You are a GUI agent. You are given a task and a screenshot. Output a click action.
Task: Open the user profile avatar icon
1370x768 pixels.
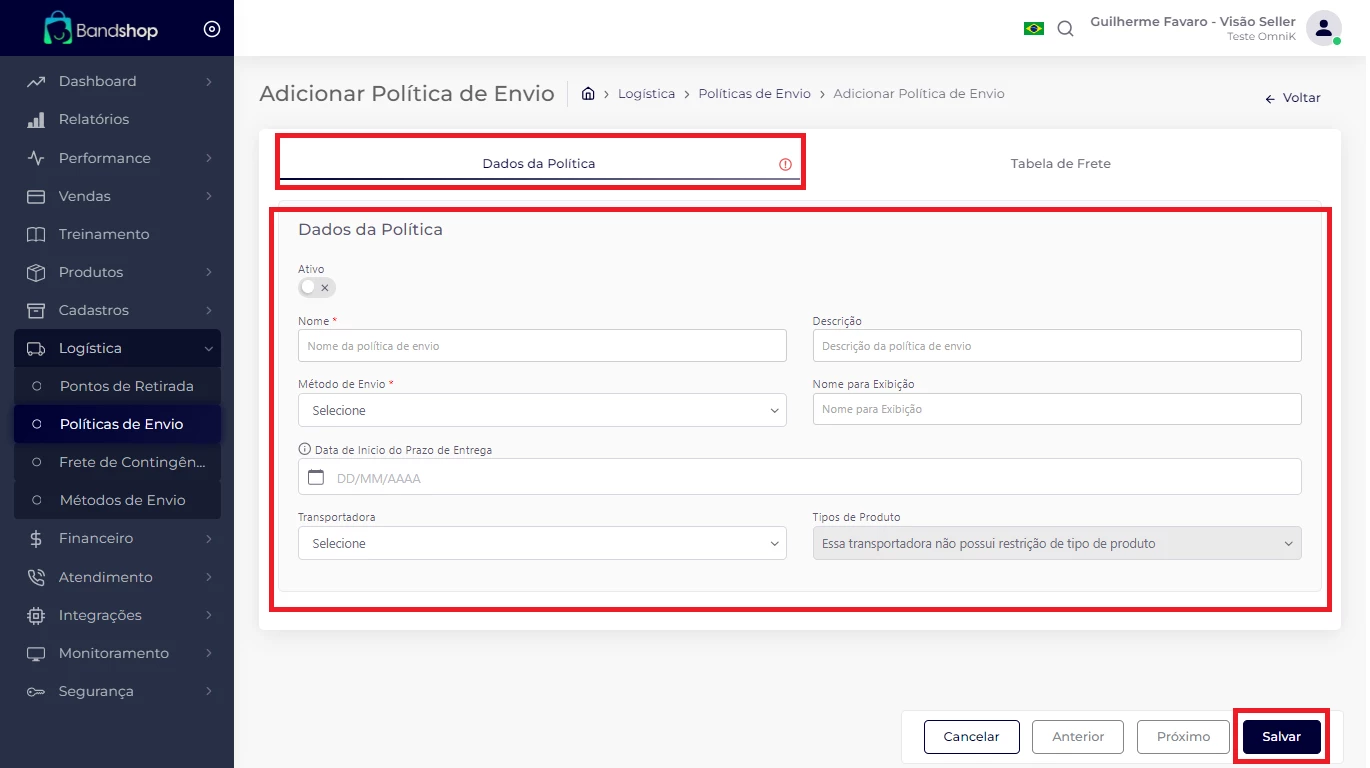coord(1323,28)
